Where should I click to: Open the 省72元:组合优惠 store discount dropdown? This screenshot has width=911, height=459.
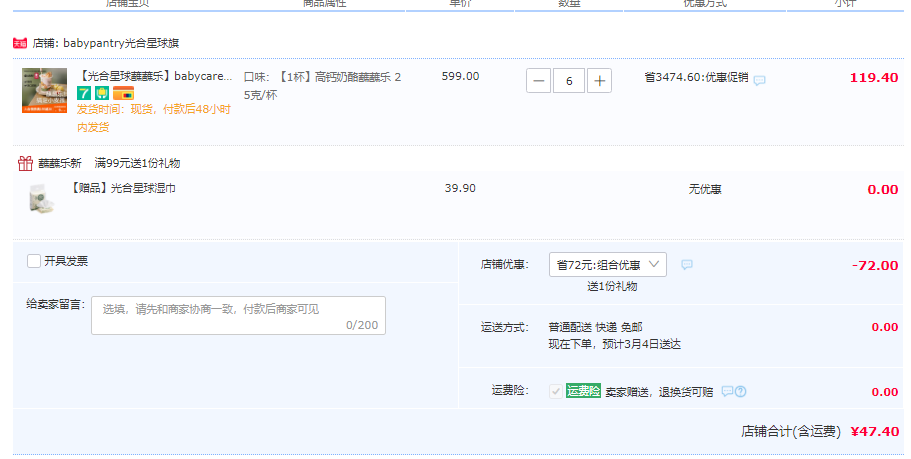point(608,264)
